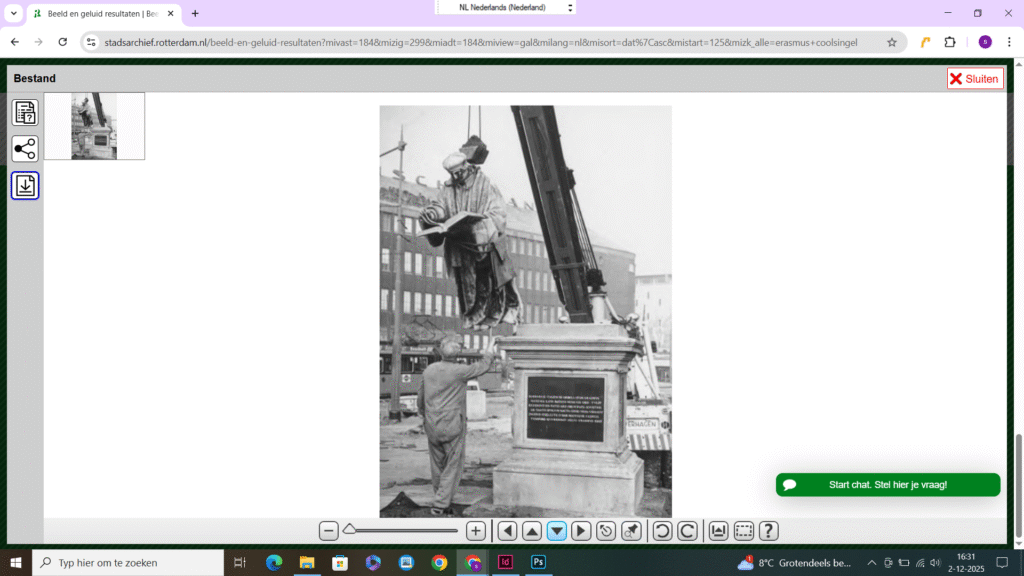Click the zoom out minus button
1024x576 pixels.
(329, 531)
